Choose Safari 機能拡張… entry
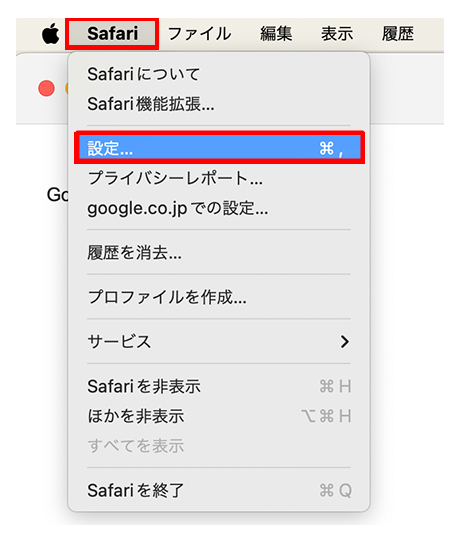This screenshot has width=457, height=534. coord(219,104)
